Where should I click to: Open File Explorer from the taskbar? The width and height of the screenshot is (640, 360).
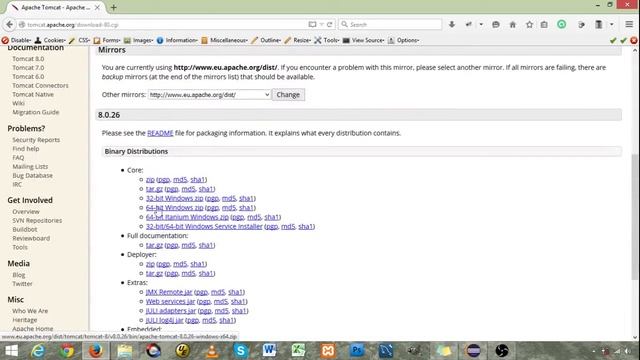124,351
